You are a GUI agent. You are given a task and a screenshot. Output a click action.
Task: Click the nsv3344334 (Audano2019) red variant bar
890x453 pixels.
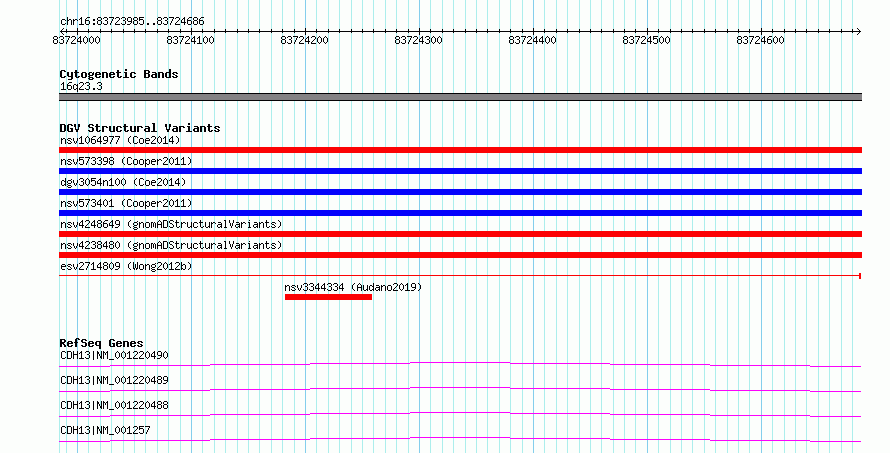click(x=328, y=297)
